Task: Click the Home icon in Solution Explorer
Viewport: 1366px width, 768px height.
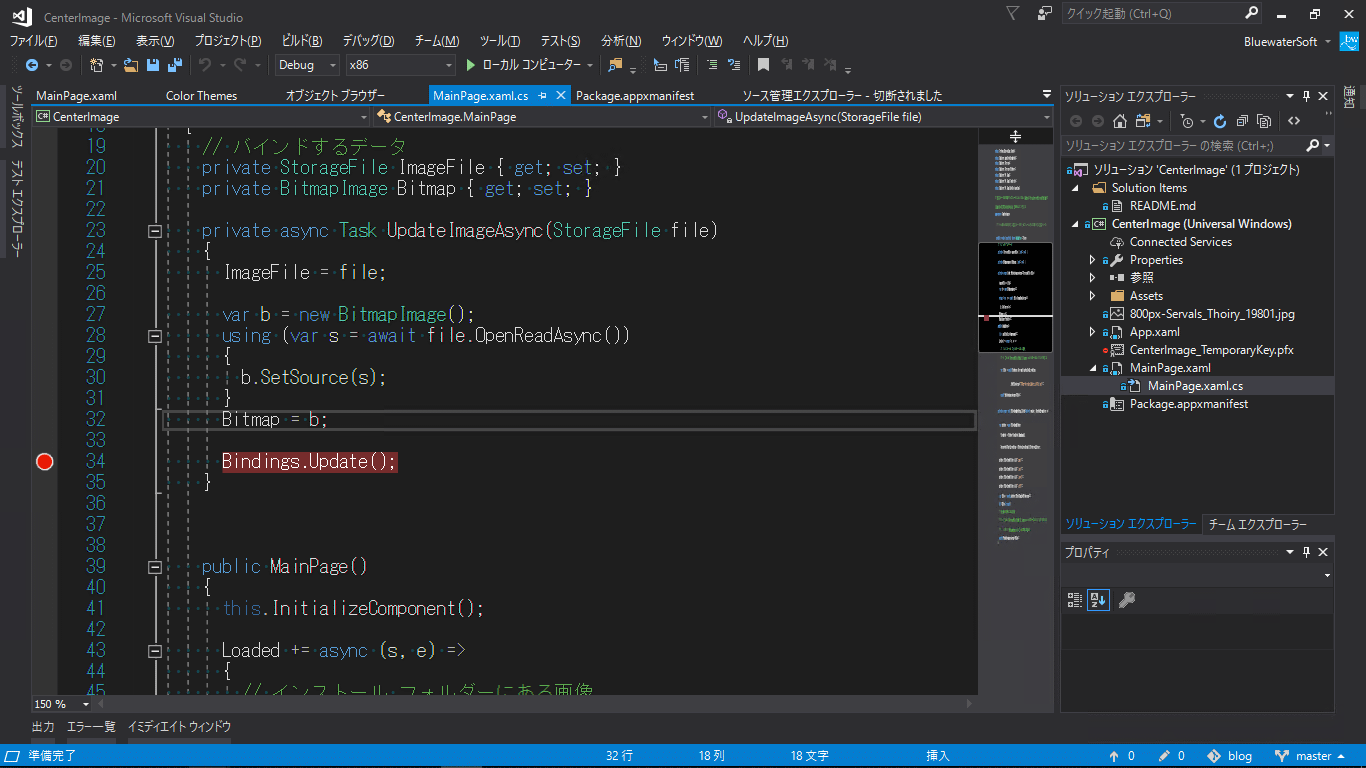Action: click(1120, 121)
